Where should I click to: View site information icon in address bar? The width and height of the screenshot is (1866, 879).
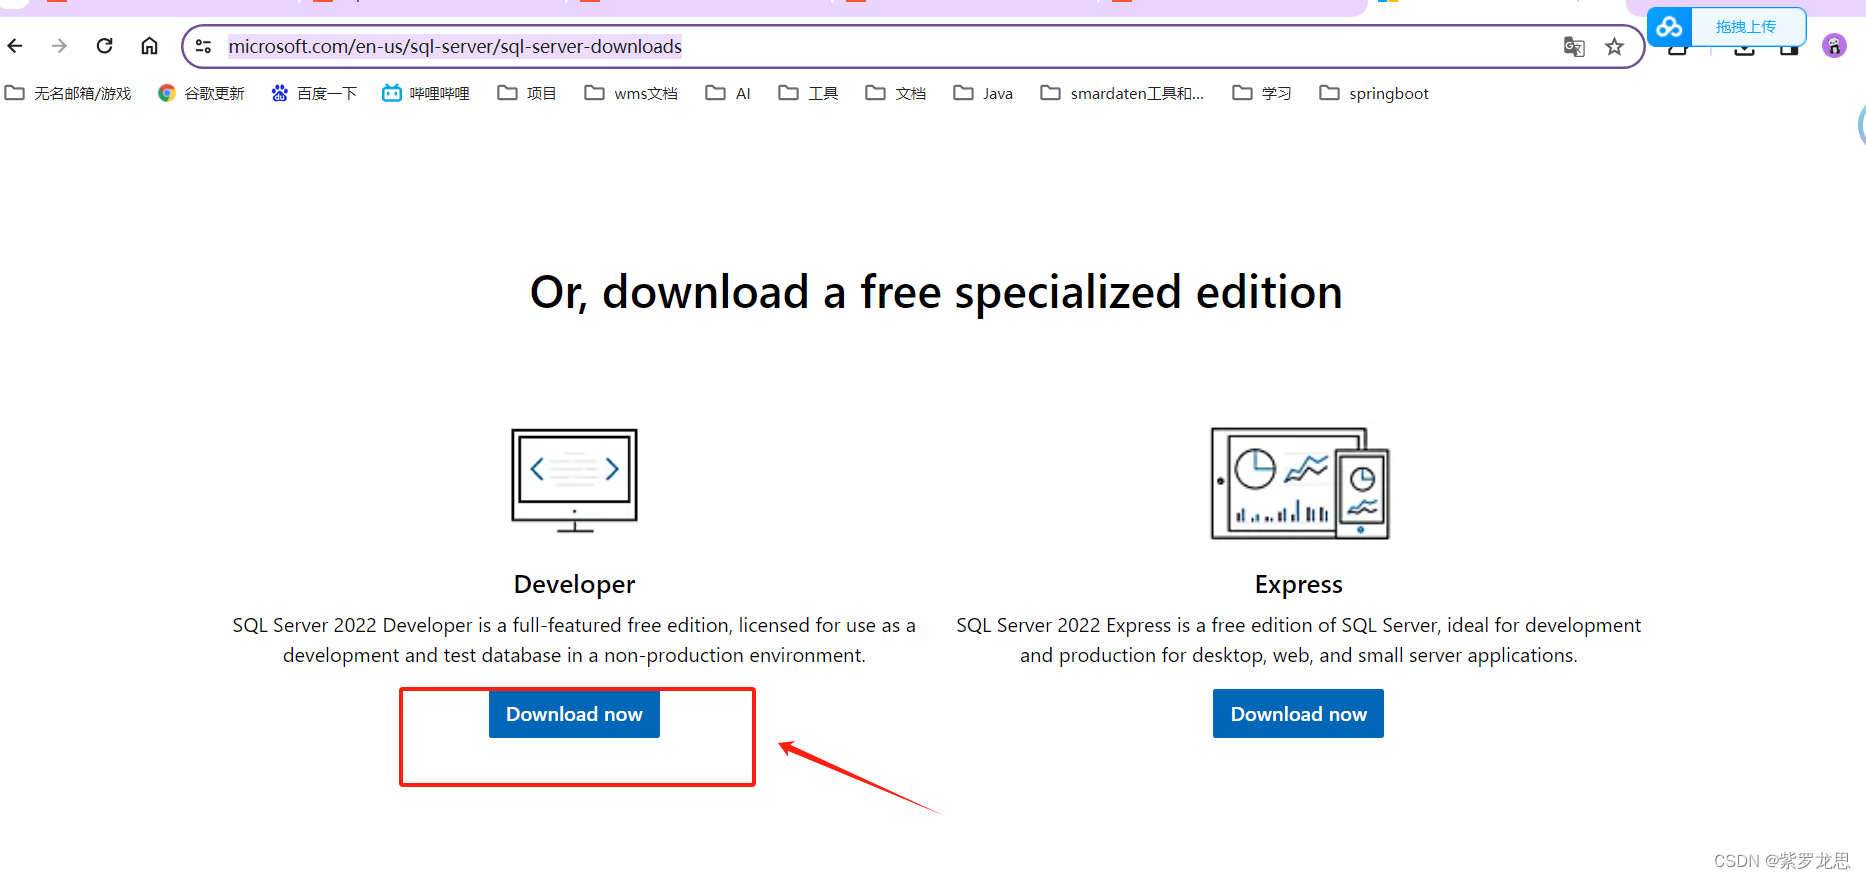click(x=204, y=46)
